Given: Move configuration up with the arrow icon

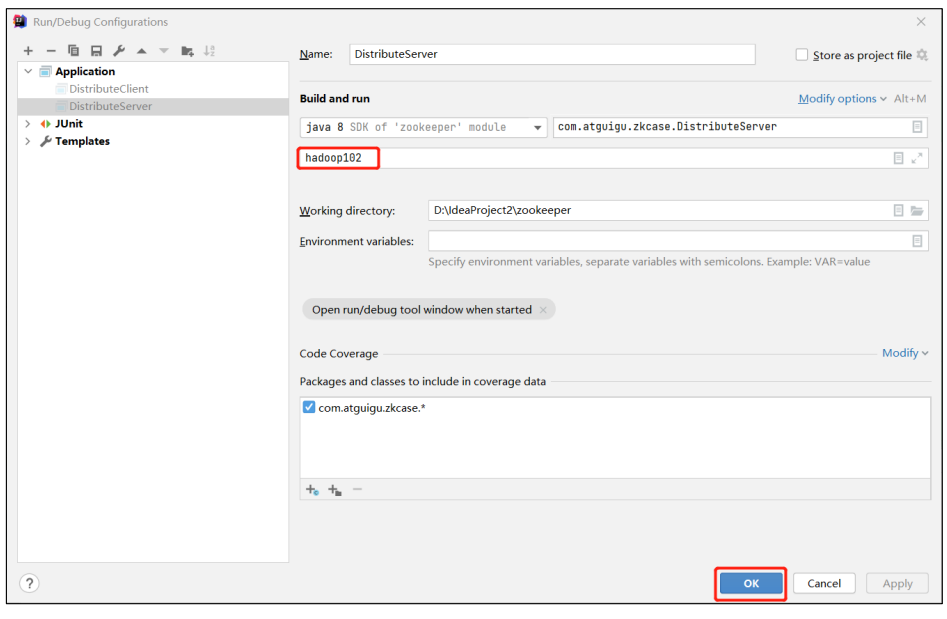Looking at the screenshot, I should pos(141,51).
